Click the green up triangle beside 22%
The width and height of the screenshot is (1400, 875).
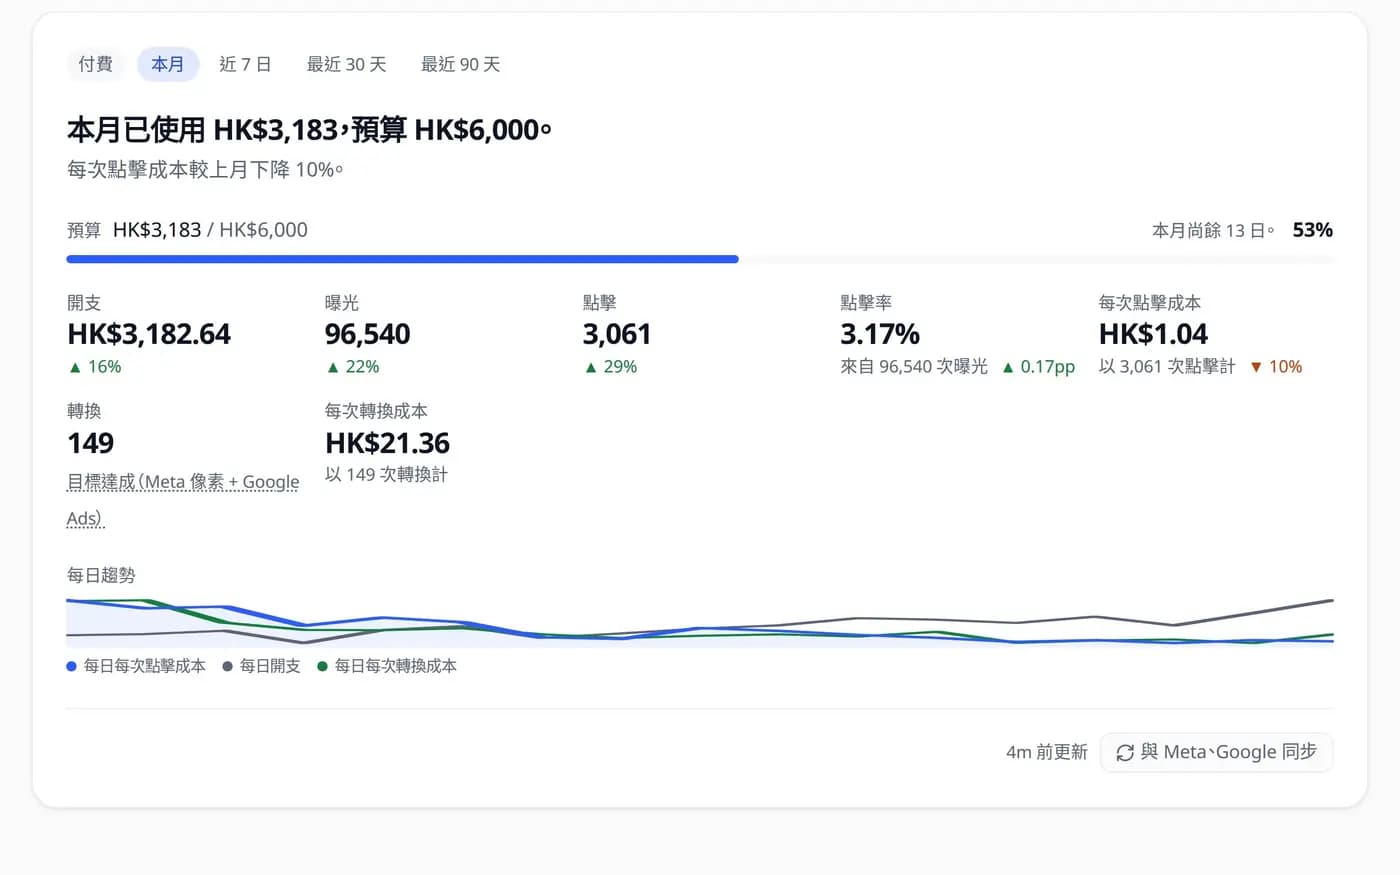point(333,368)
